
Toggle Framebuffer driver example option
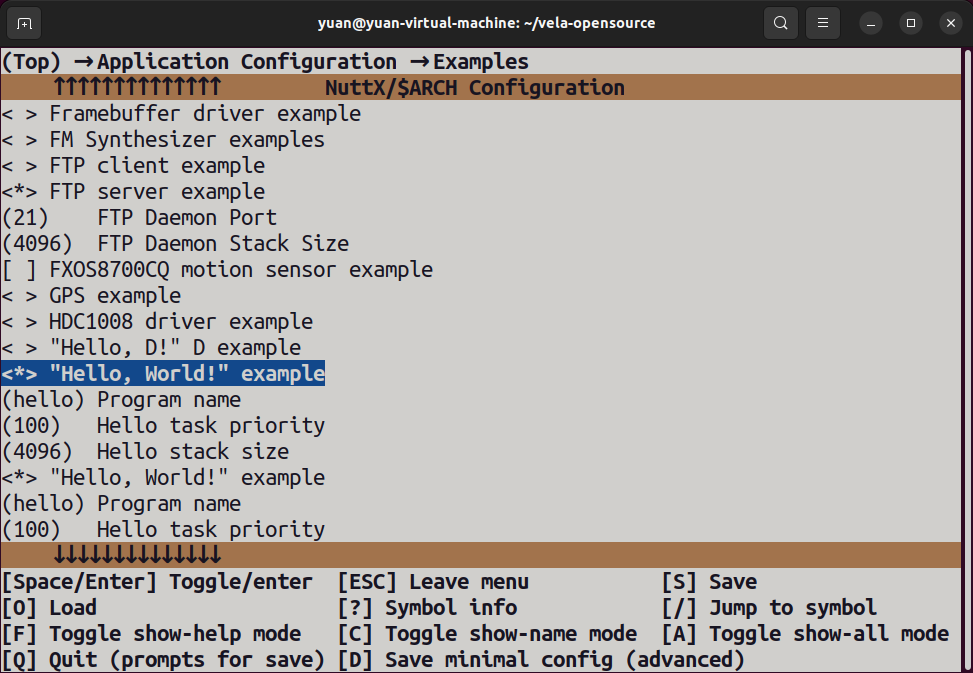pos(181,114)
